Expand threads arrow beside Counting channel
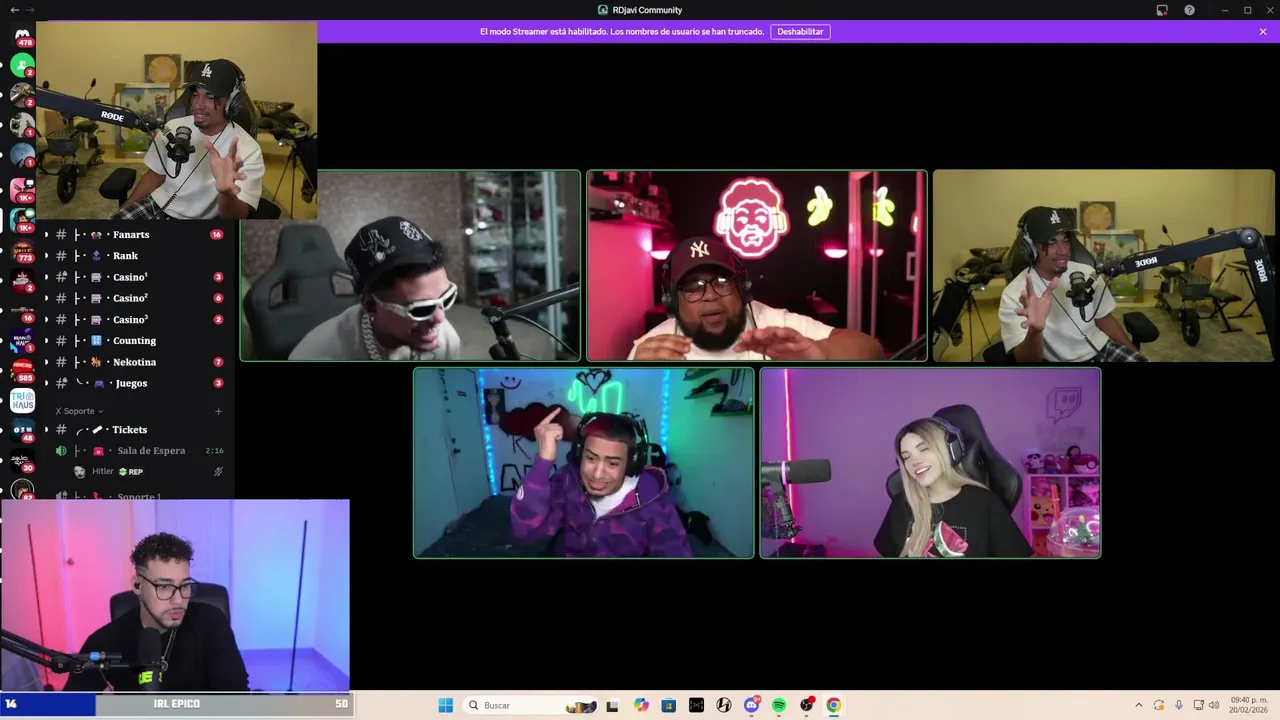The width and height of the screenshot is (1280, 720). point(45,341)
